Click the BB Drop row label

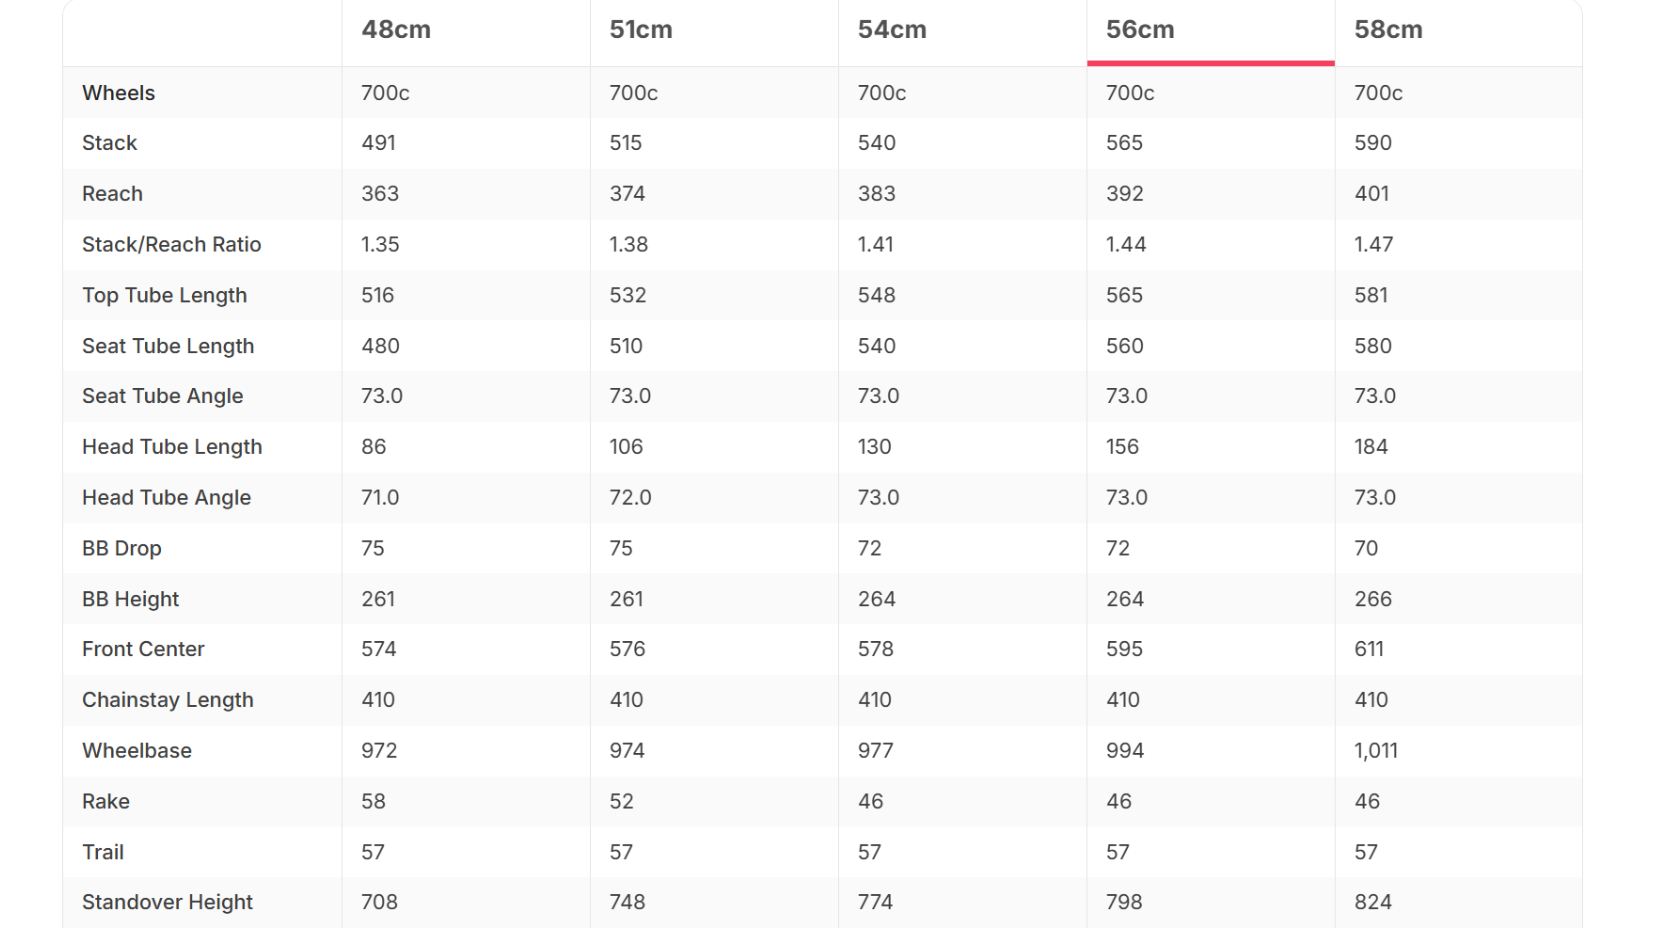click(x=121, y=549)
